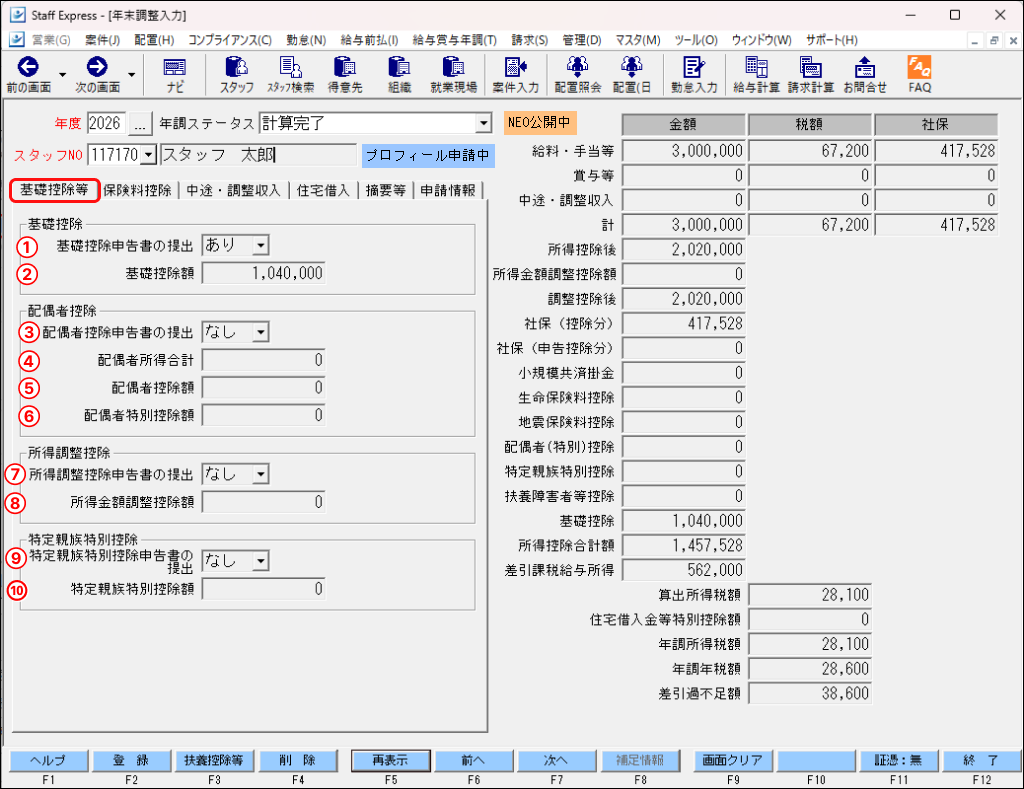The height and width of the screenshot is (789, 1024).
Task: Open the マスタ(M) menu
Action: [638, 40]
